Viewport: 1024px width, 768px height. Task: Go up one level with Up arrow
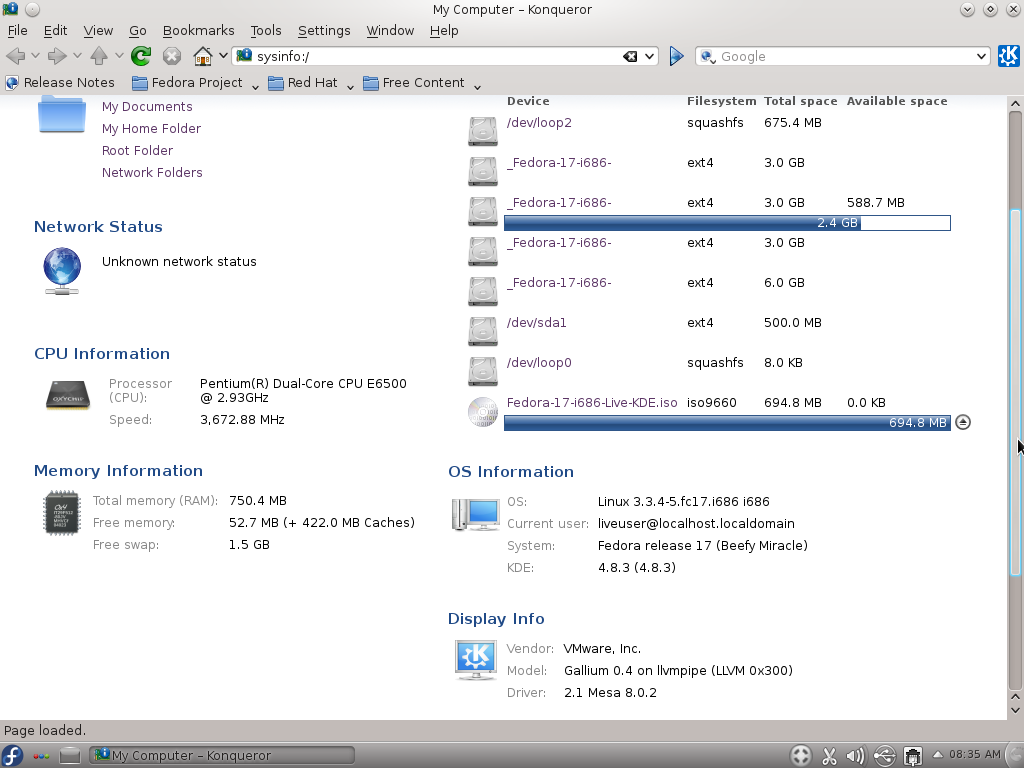point(99,56)
